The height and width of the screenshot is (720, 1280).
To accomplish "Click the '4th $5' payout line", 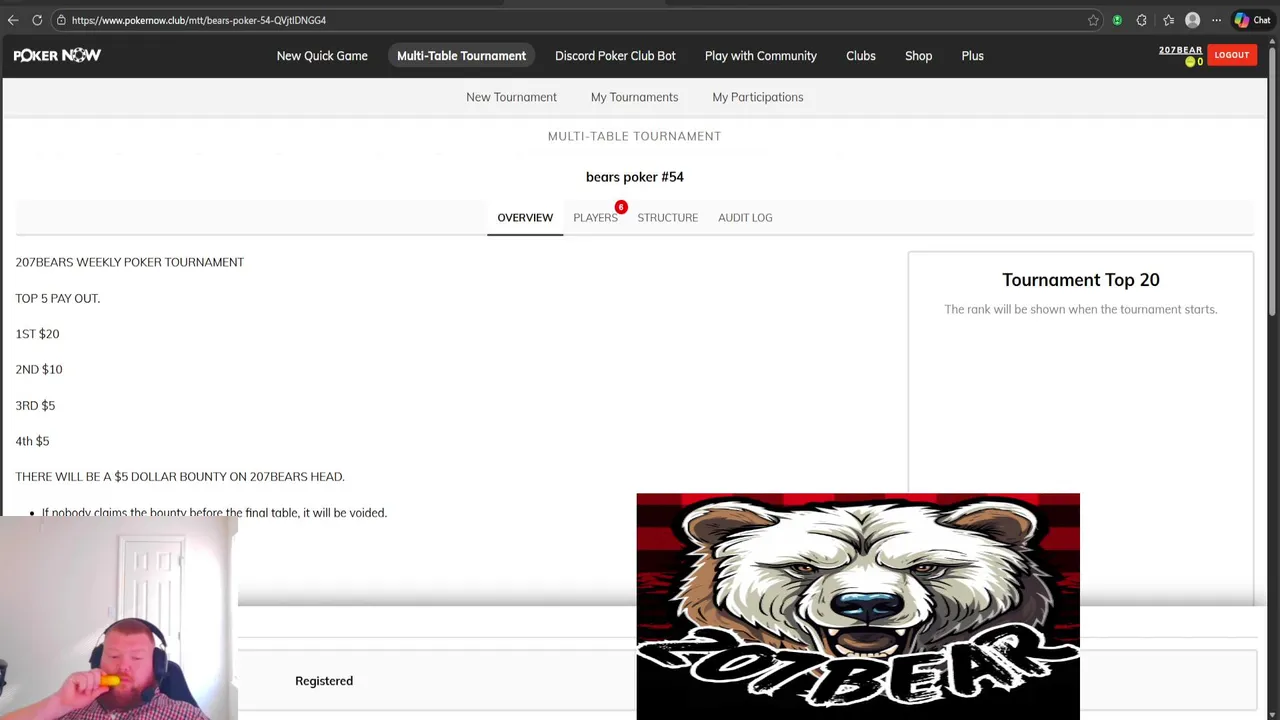I will coord(32,441).
